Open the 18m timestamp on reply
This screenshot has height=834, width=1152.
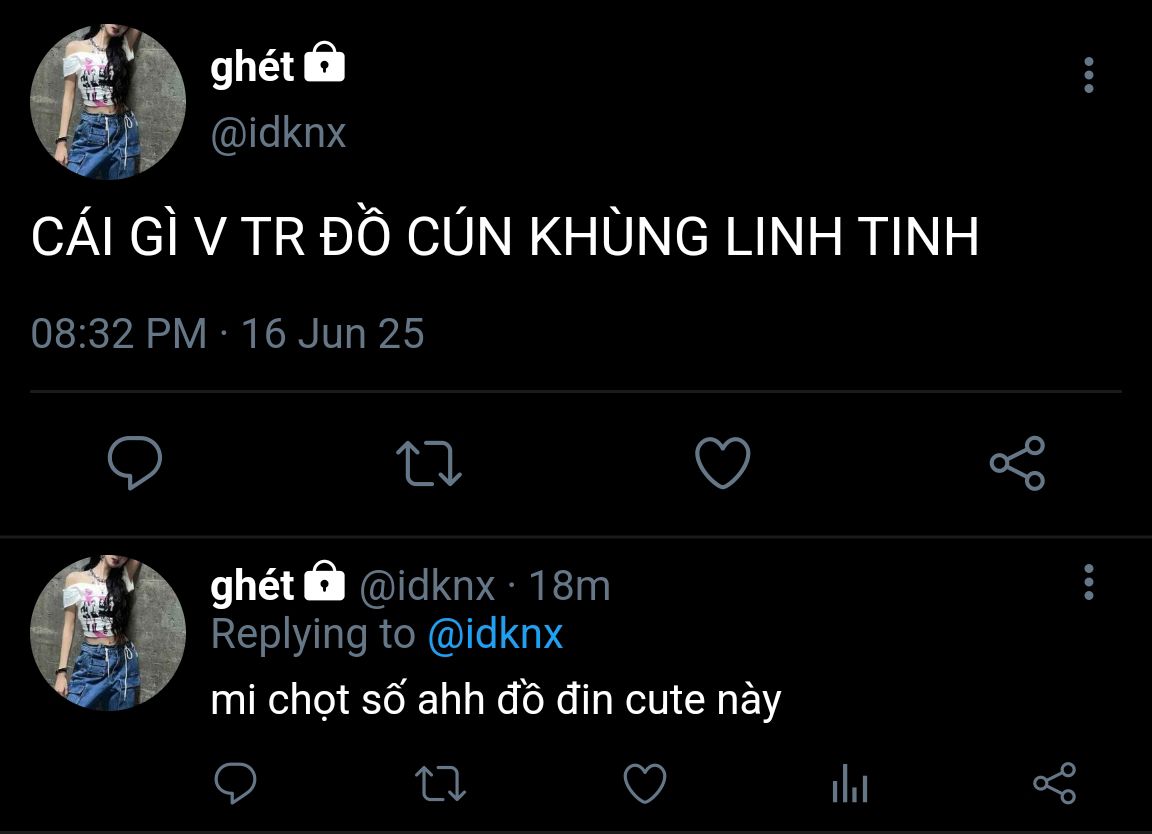point(569,586)
